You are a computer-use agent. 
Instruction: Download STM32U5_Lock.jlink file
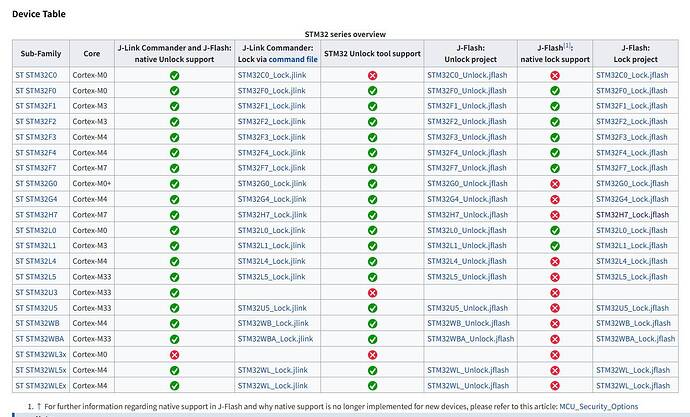[272, 308]
